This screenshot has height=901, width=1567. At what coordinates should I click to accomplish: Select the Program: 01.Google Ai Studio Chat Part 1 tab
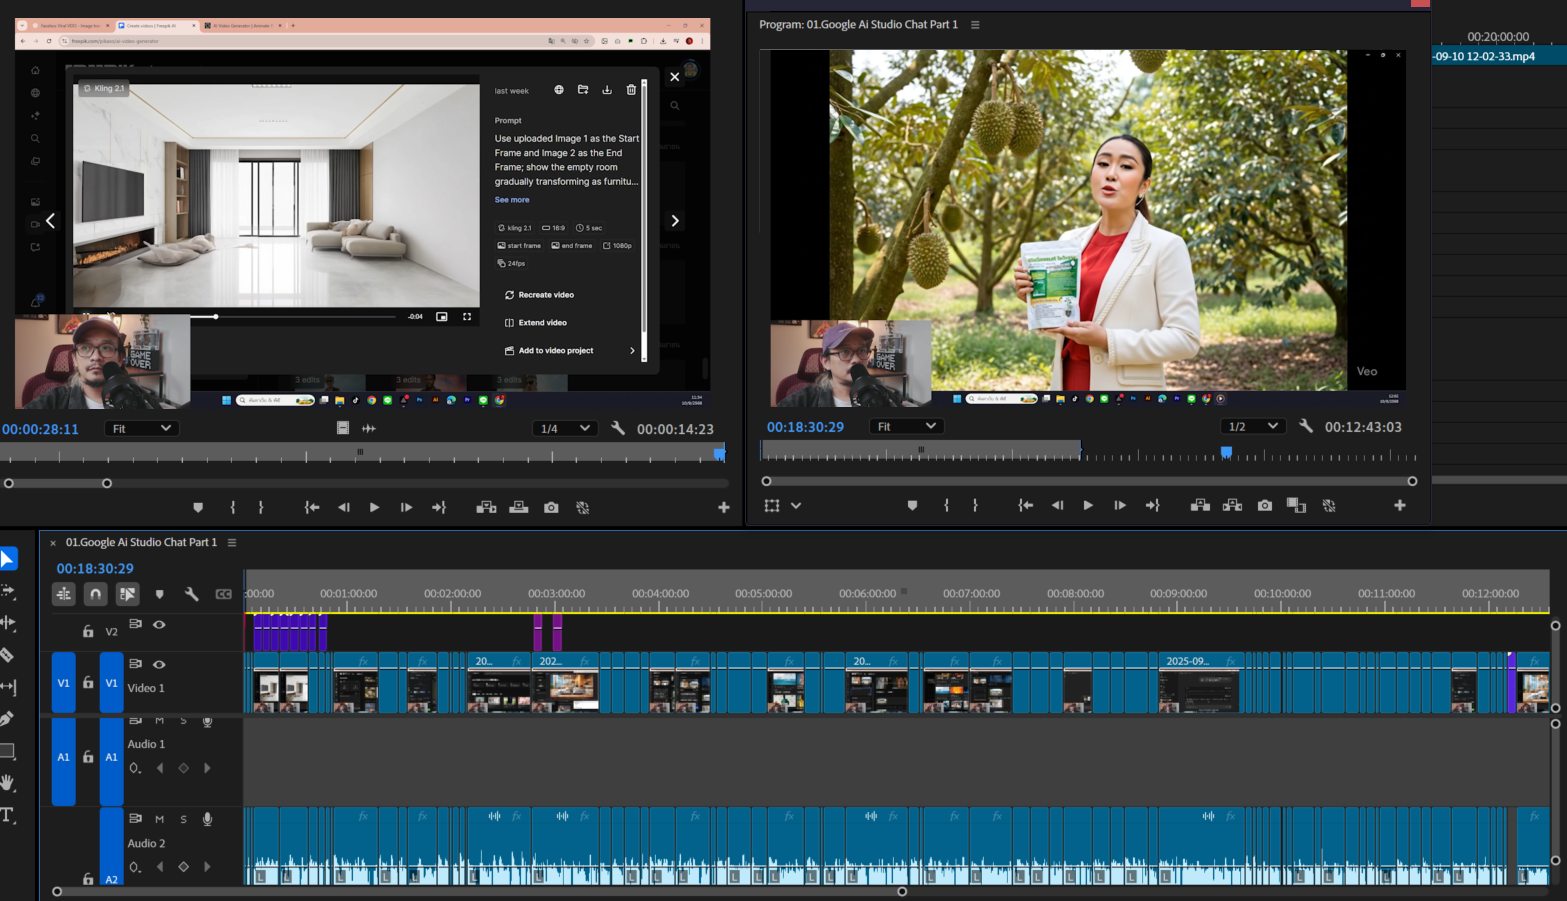point(858,24)
